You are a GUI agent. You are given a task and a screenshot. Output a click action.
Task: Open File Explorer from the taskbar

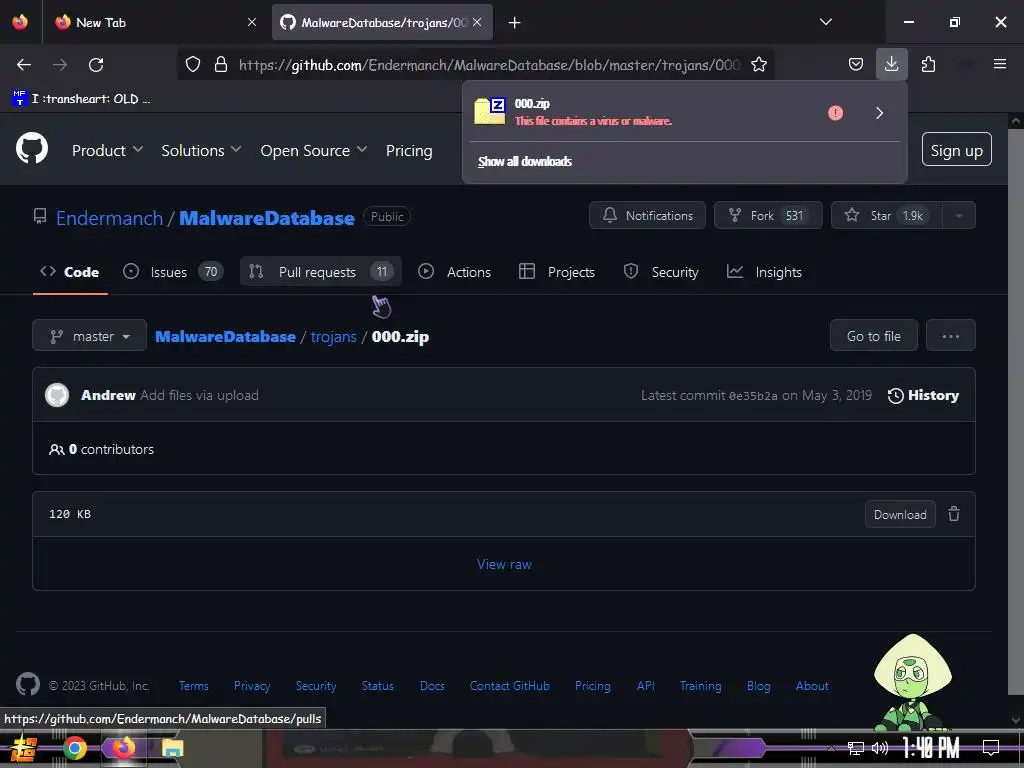(172, 748)
